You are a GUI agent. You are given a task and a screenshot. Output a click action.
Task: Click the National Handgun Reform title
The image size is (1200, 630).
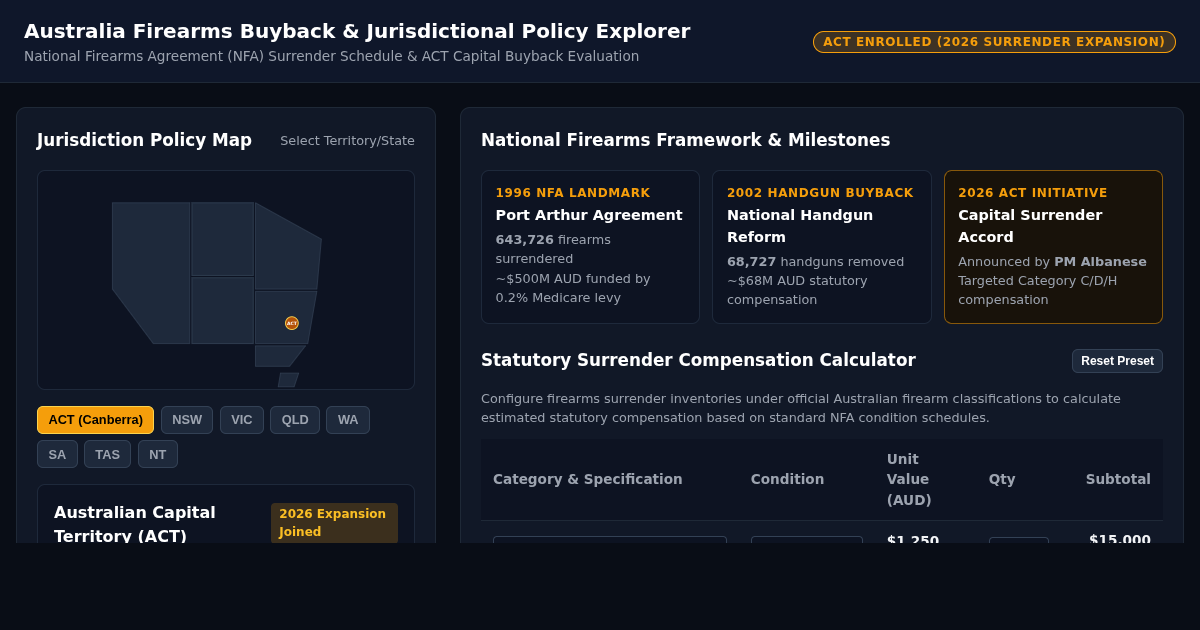[800, 226]
